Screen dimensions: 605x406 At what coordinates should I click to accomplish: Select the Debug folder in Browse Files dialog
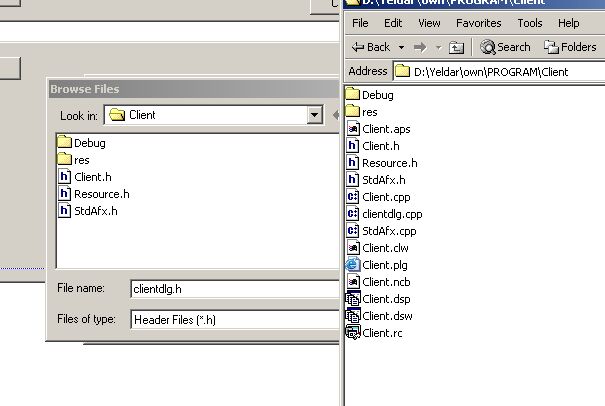(88, 143)
